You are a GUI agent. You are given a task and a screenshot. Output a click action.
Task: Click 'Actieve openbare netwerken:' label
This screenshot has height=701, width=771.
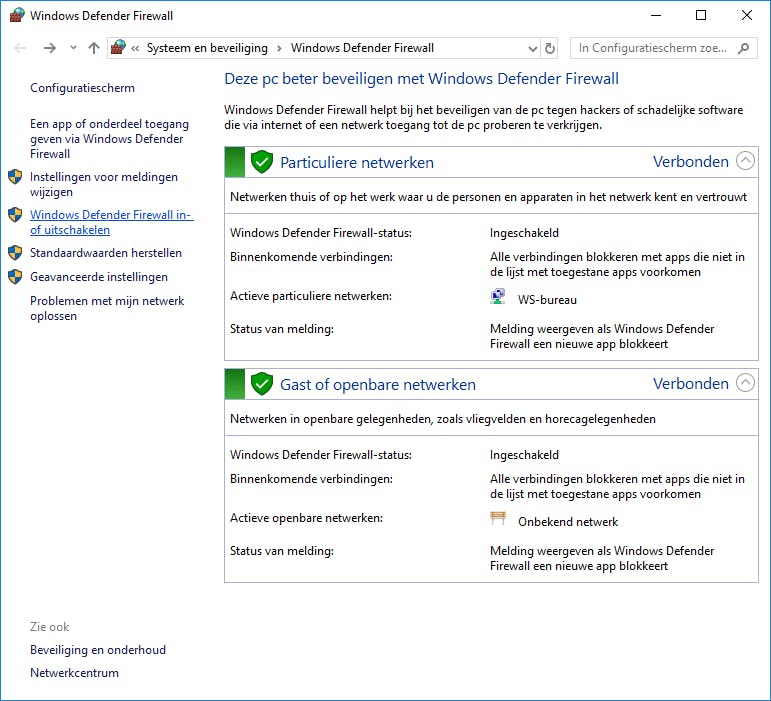pos(306,518)
